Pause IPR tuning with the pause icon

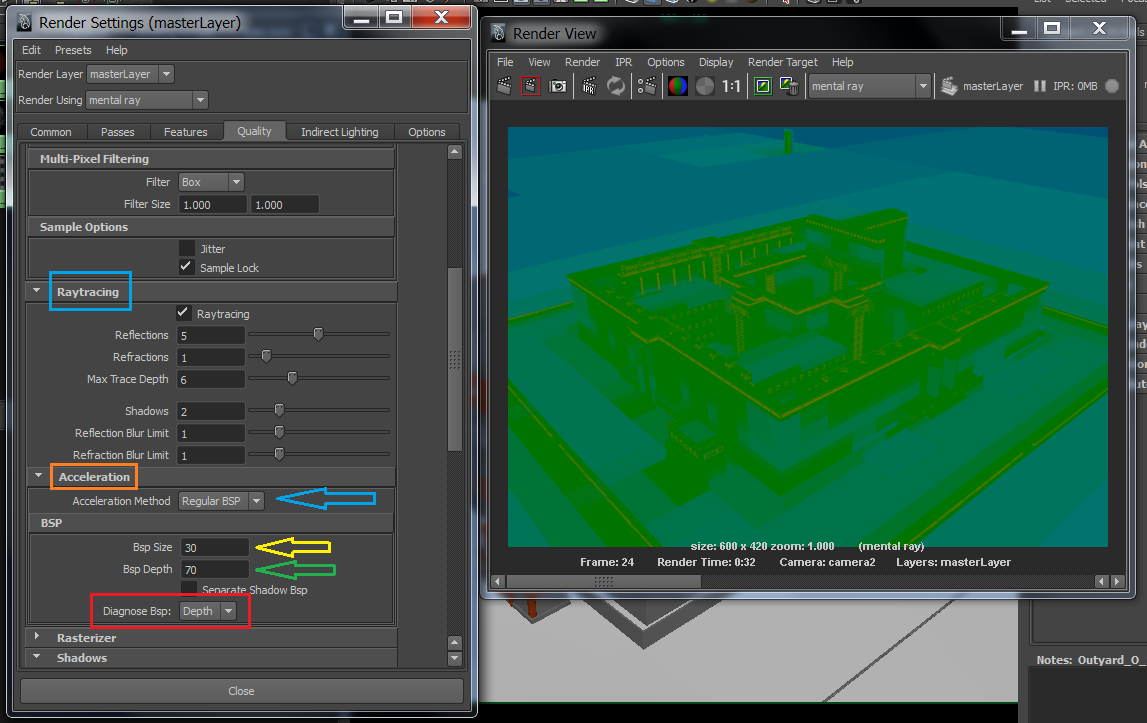(1039, 86)
